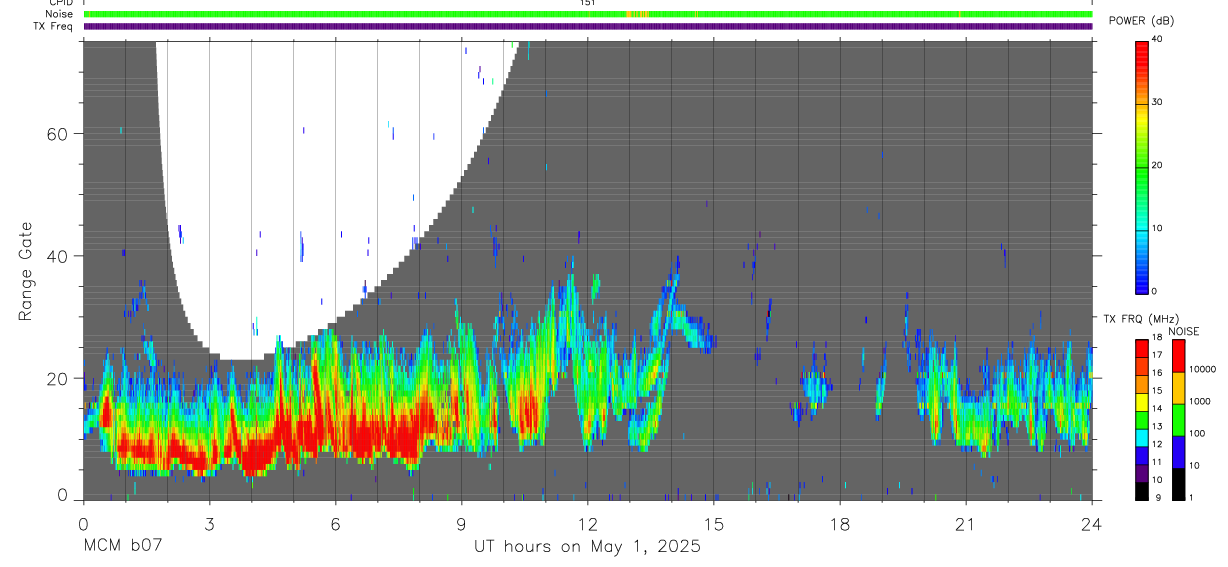Click the Range Gate y-axis title
1228x567 pixels.
point(27,272)
